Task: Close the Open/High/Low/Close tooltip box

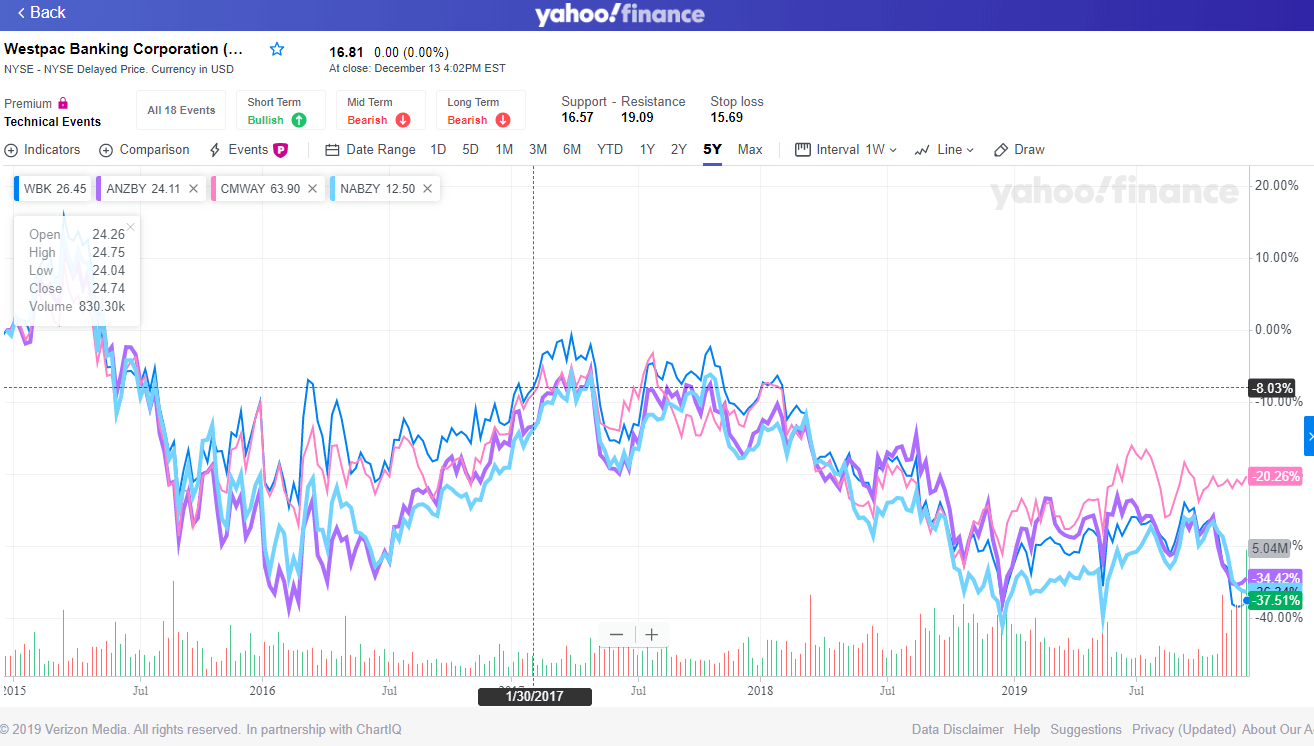Action: tap(130, 227)
